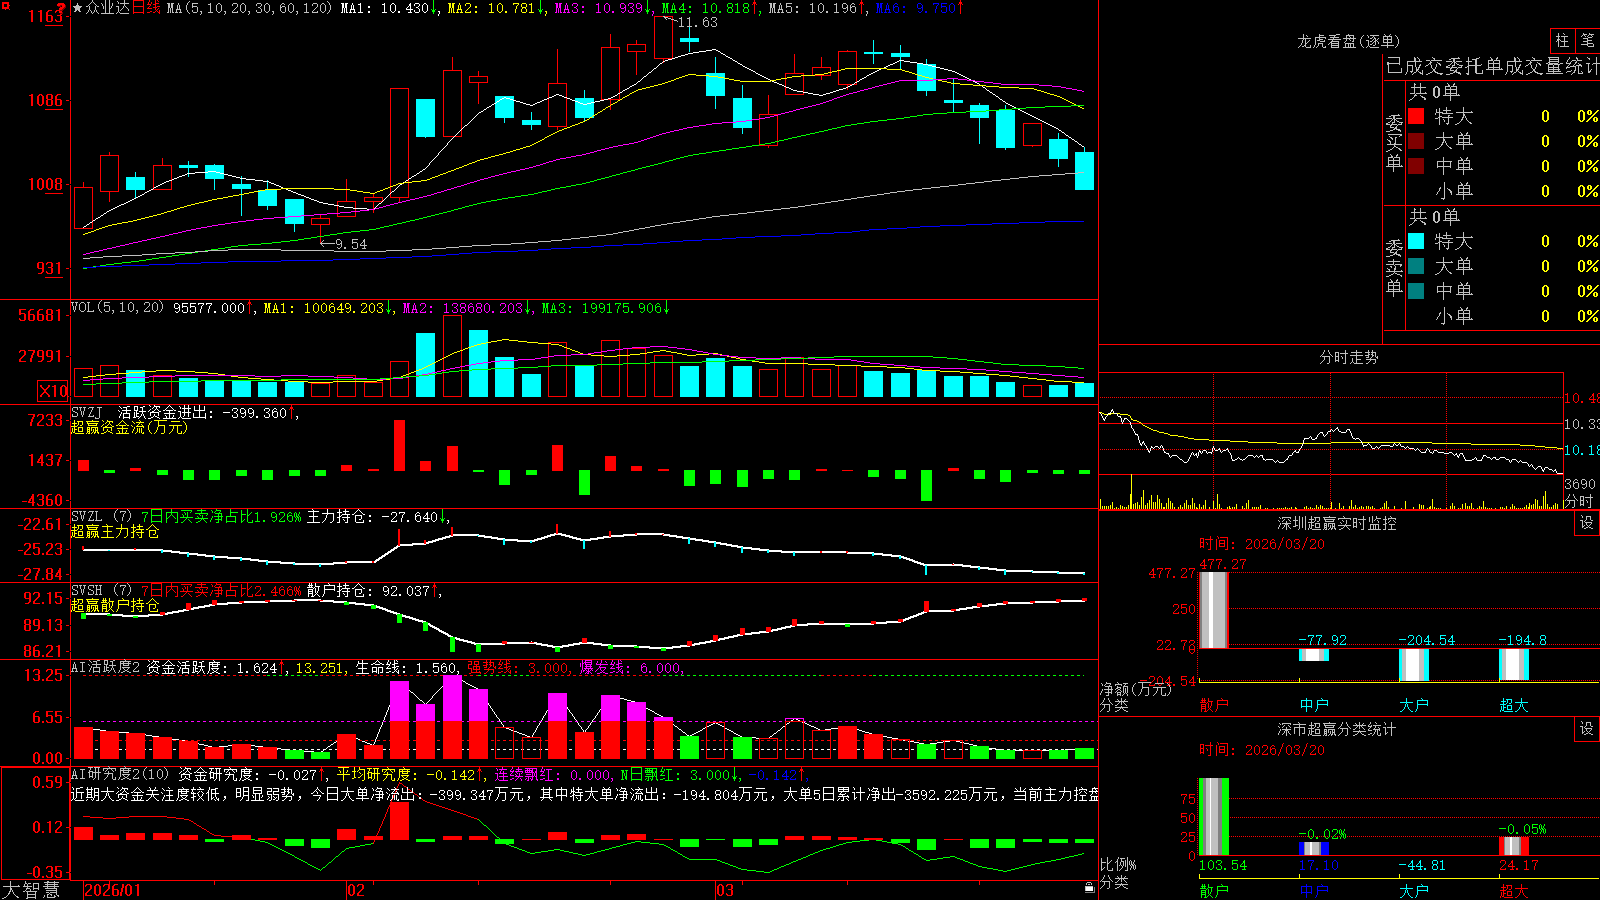The image size is (1600, 900).
Task: Click the intraday 分时走势 mini chart
Action: [x=1331, y=441]
